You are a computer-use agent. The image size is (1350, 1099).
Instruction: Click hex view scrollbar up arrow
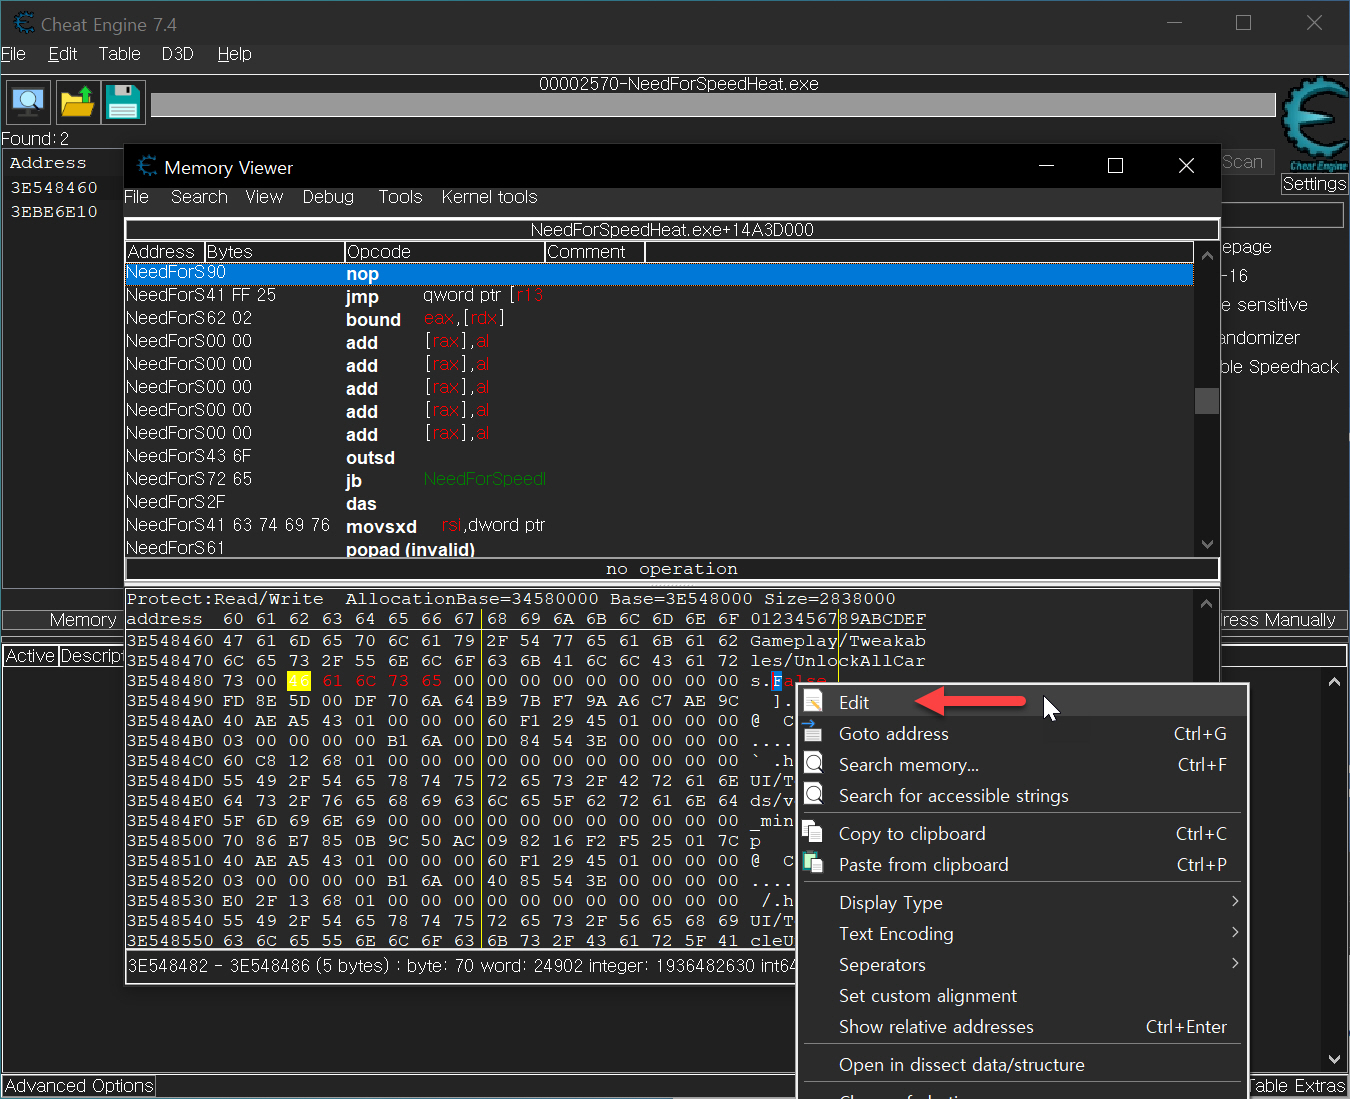(x=1206, y=604)
